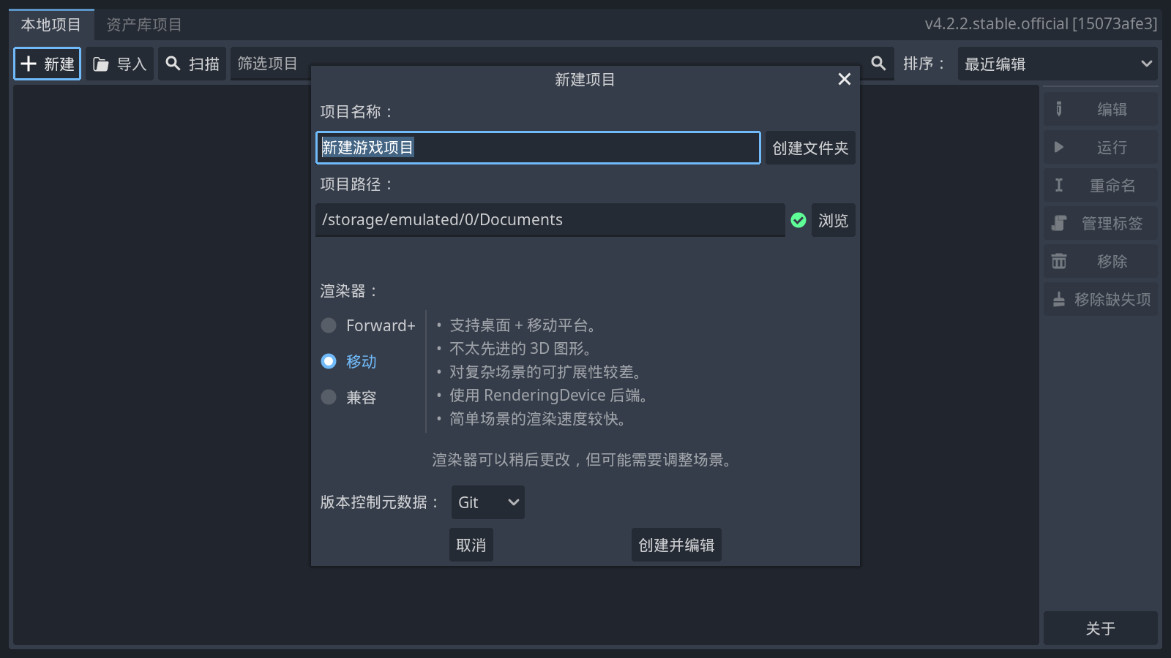This screenshot has width=1171, height=658.
Task: Click the 创建文件夹 button
Action: pos(810,148)
